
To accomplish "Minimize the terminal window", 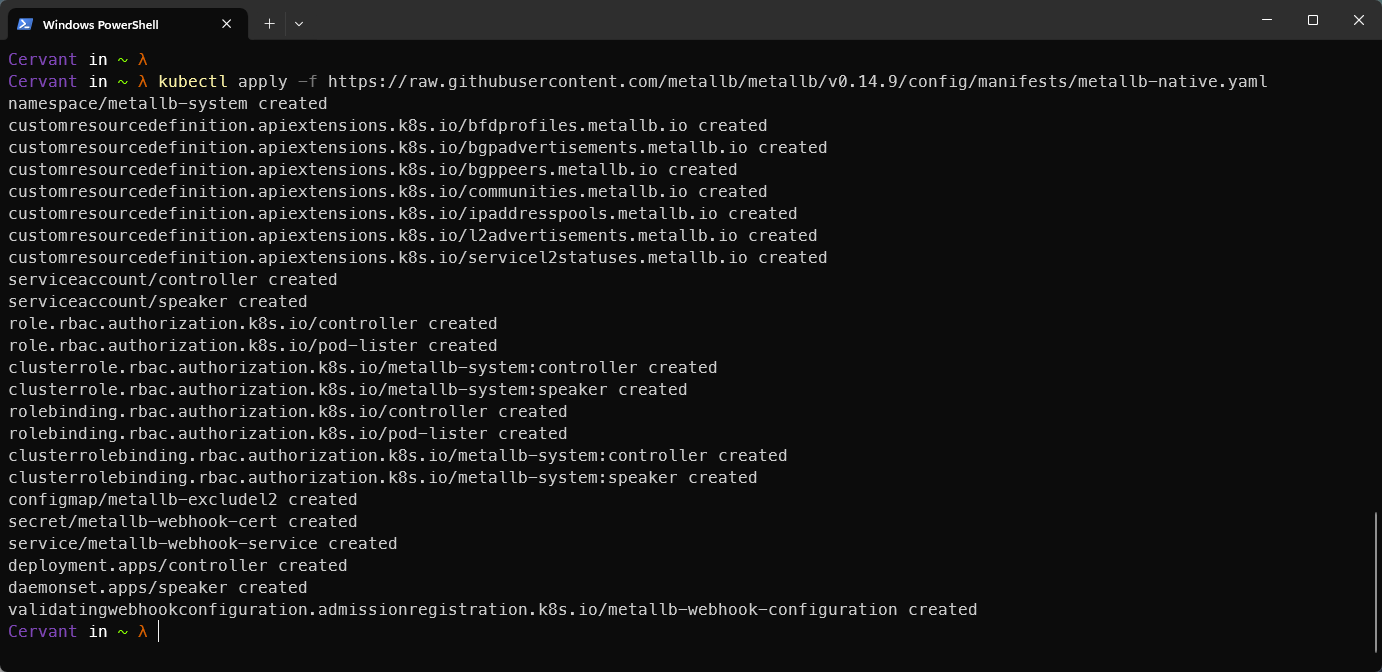I will [x=1267, y=20].
